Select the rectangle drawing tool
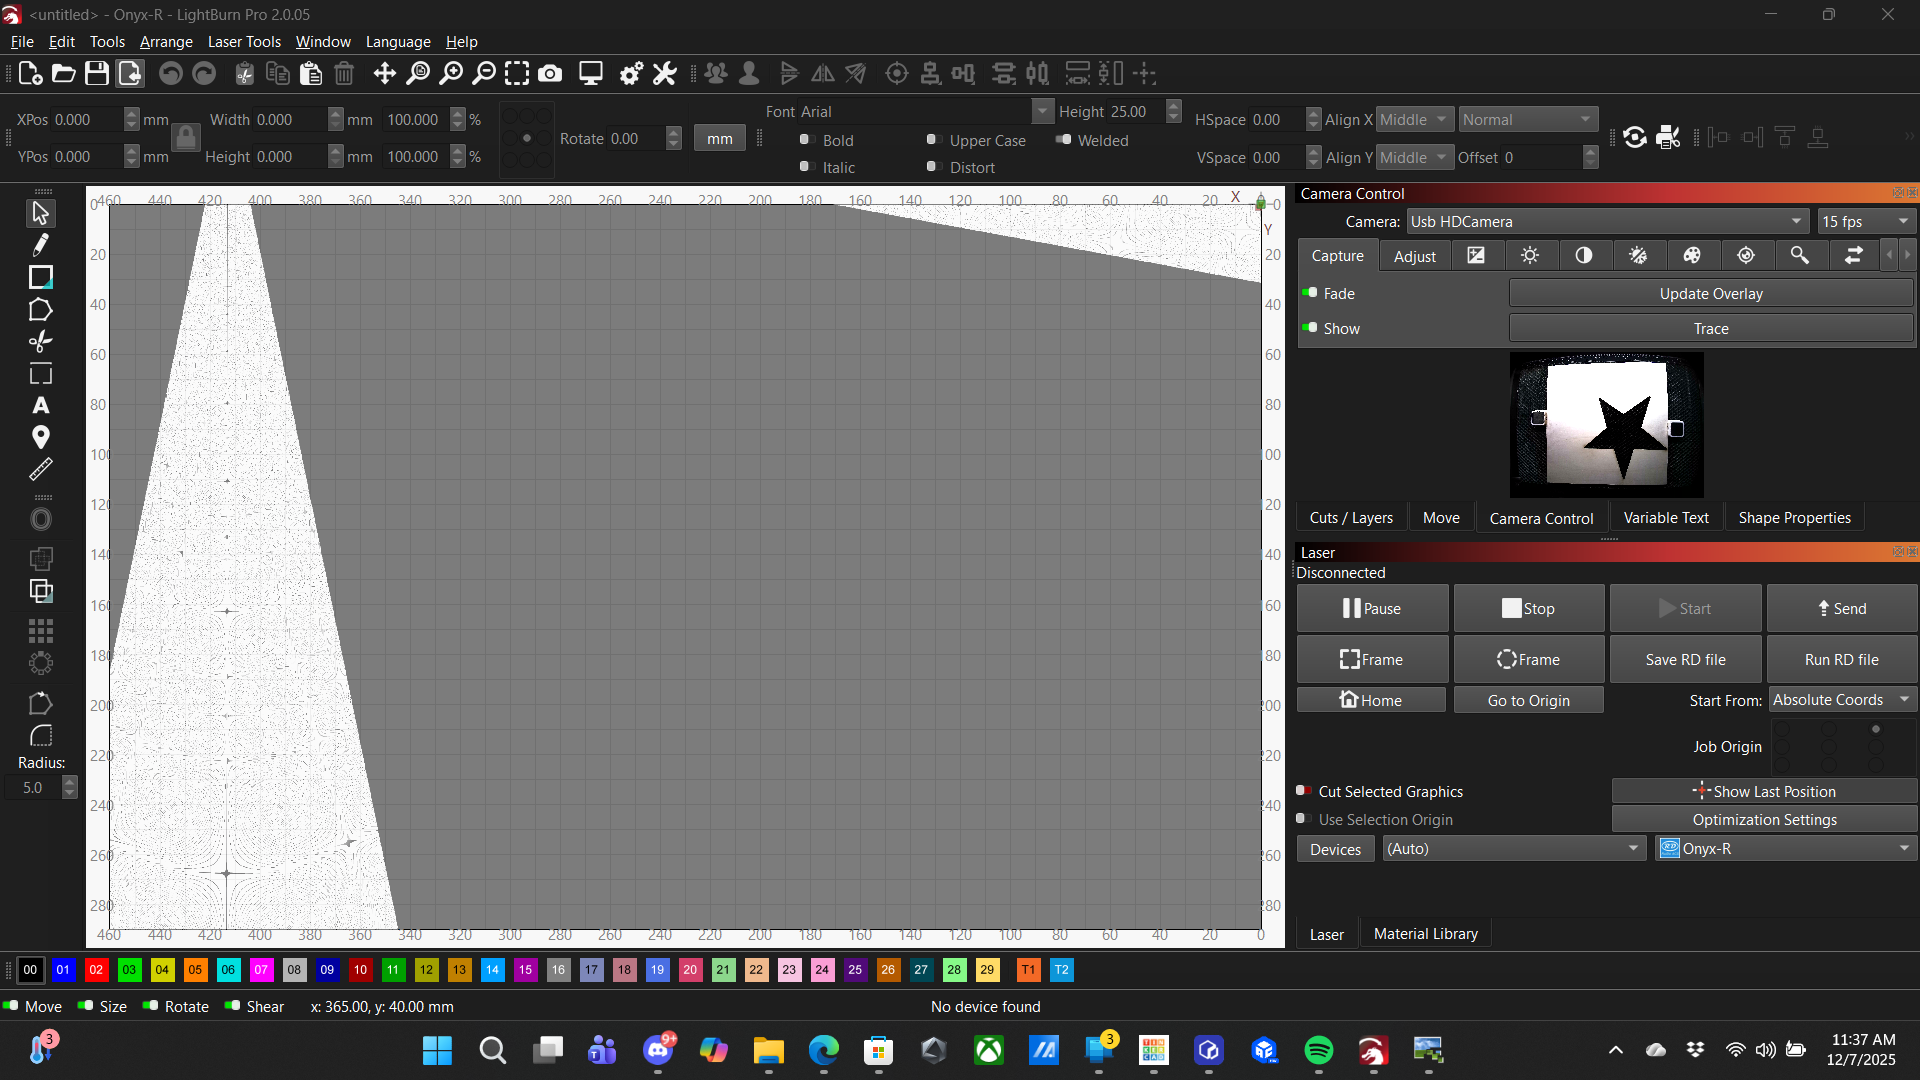 [x=40, y=277]
